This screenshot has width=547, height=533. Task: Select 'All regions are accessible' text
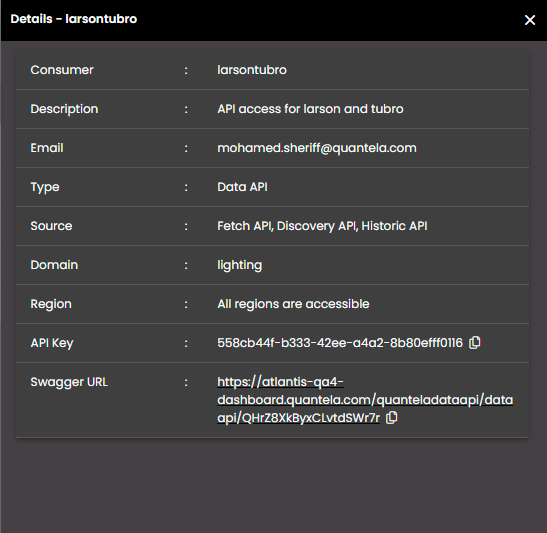tap(293, 304)
